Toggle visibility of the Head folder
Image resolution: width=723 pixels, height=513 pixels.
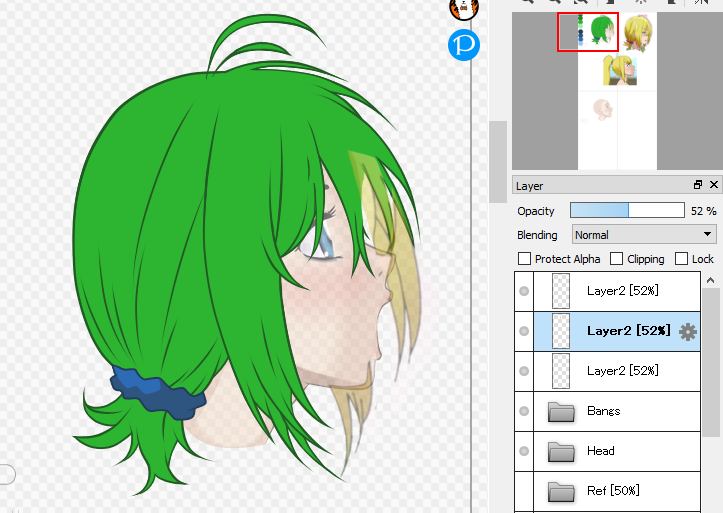point(524,451)
